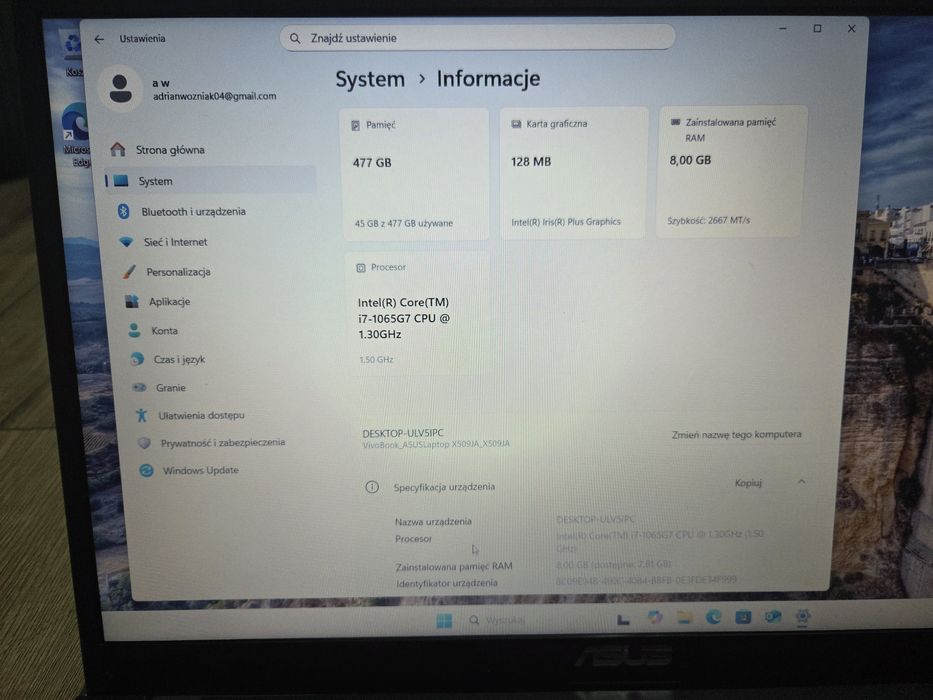This screenshot has width=933, height=700.
Task: Click the Znajdź ustawienie search field
Action: click(x=477, y=38)
